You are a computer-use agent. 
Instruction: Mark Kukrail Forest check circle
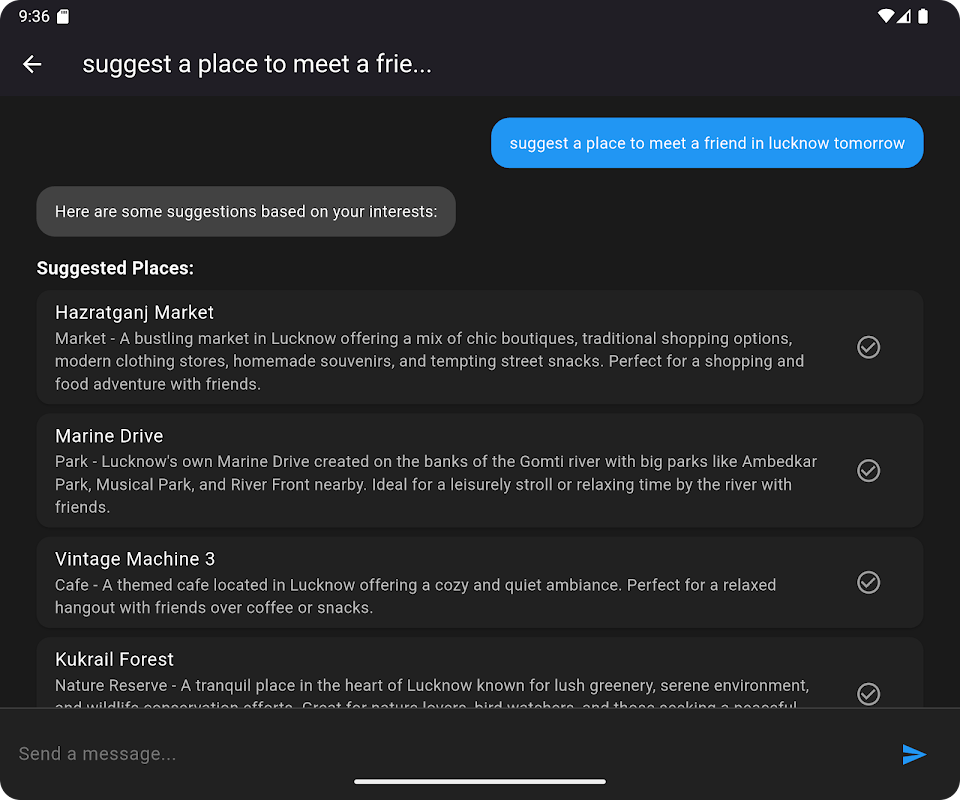(868, 693)
